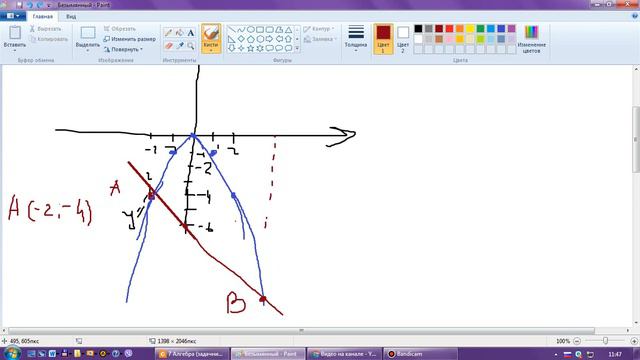Pick the purple color swatch
This screenshot has height=360, width=640.
[x=511, y=29]
